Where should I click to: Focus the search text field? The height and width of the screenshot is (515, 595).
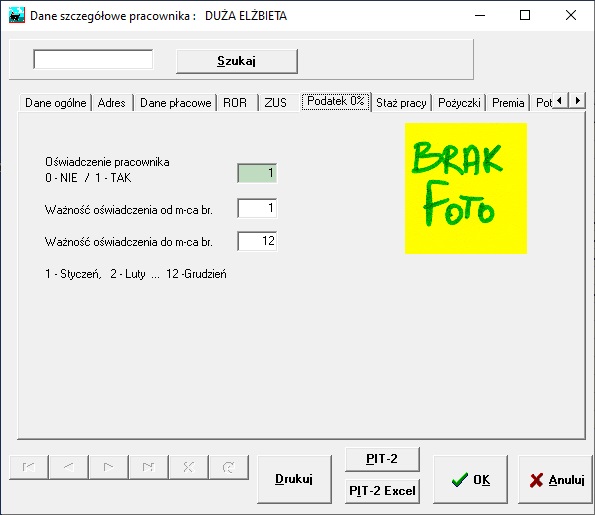point(93,60)
